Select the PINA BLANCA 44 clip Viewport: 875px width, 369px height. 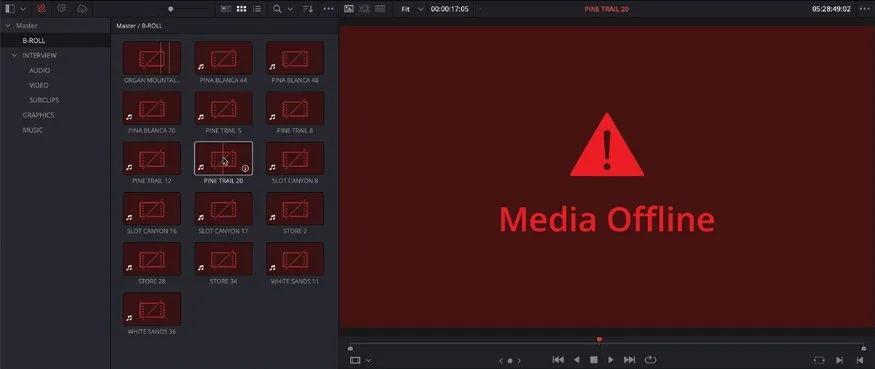pos(223,57)
